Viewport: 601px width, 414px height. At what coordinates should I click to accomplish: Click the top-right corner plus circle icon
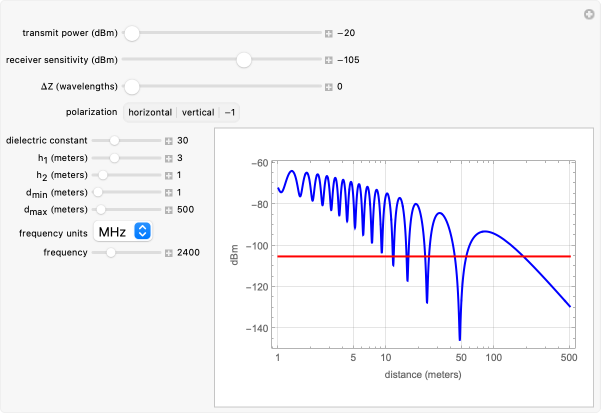[x=589, y=14]
